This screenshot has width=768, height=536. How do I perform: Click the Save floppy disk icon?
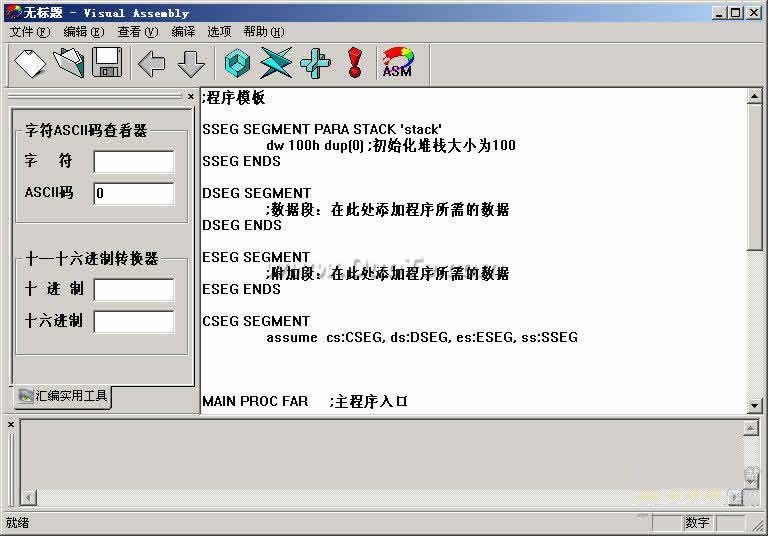107,64
